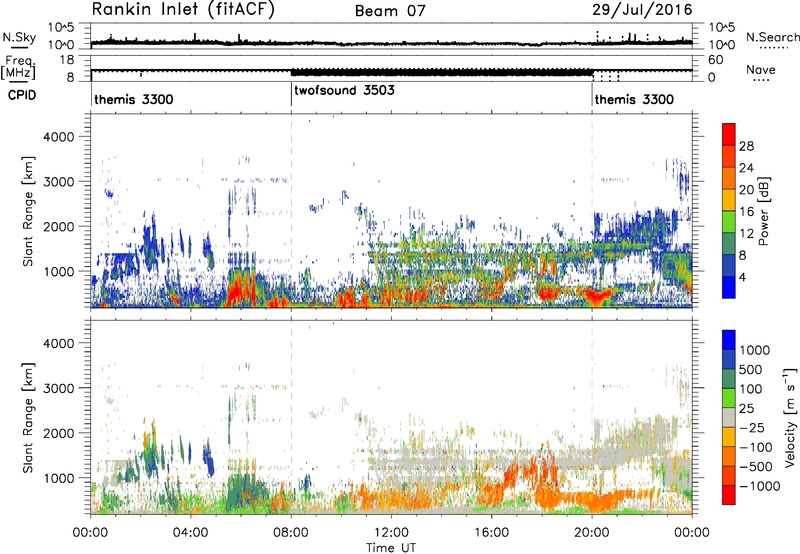Click the blue velocity streak near 04:40

pyautogui.click(x=209, y=459)
